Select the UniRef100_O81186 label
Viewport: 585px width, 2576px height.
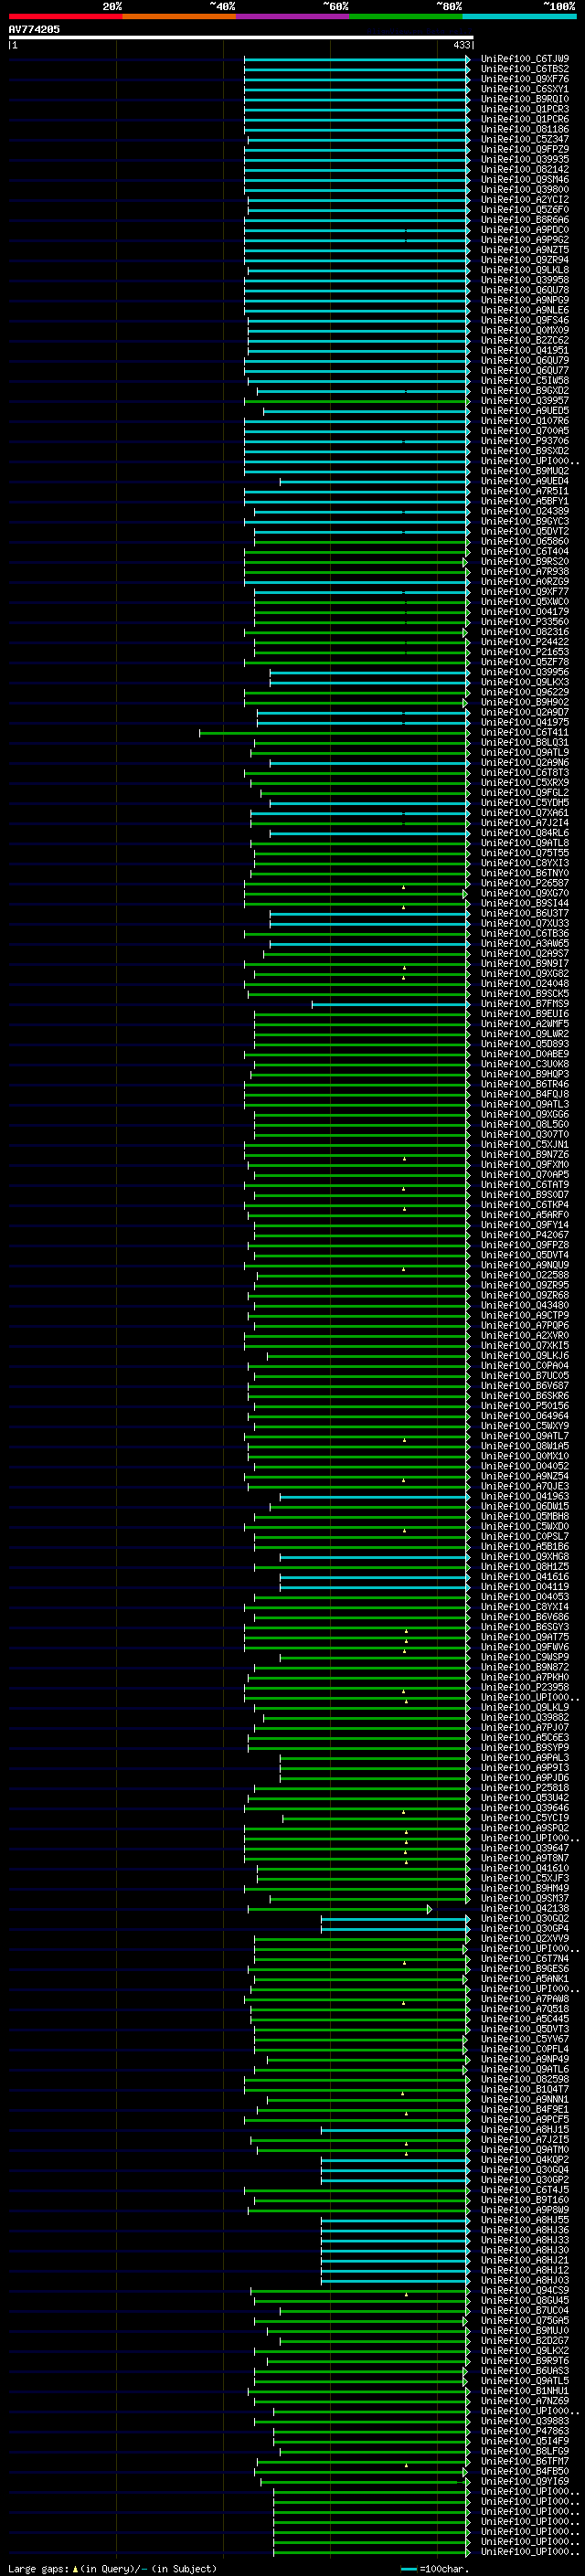point(525,129)
